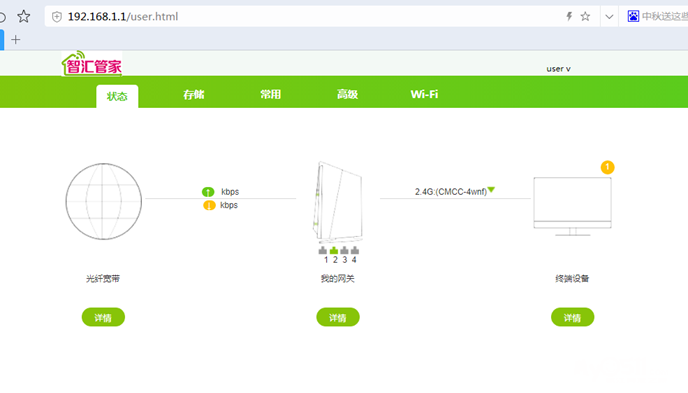Open the user v account menu
Screen dimensions: 688x393
[x=558, y=69]
